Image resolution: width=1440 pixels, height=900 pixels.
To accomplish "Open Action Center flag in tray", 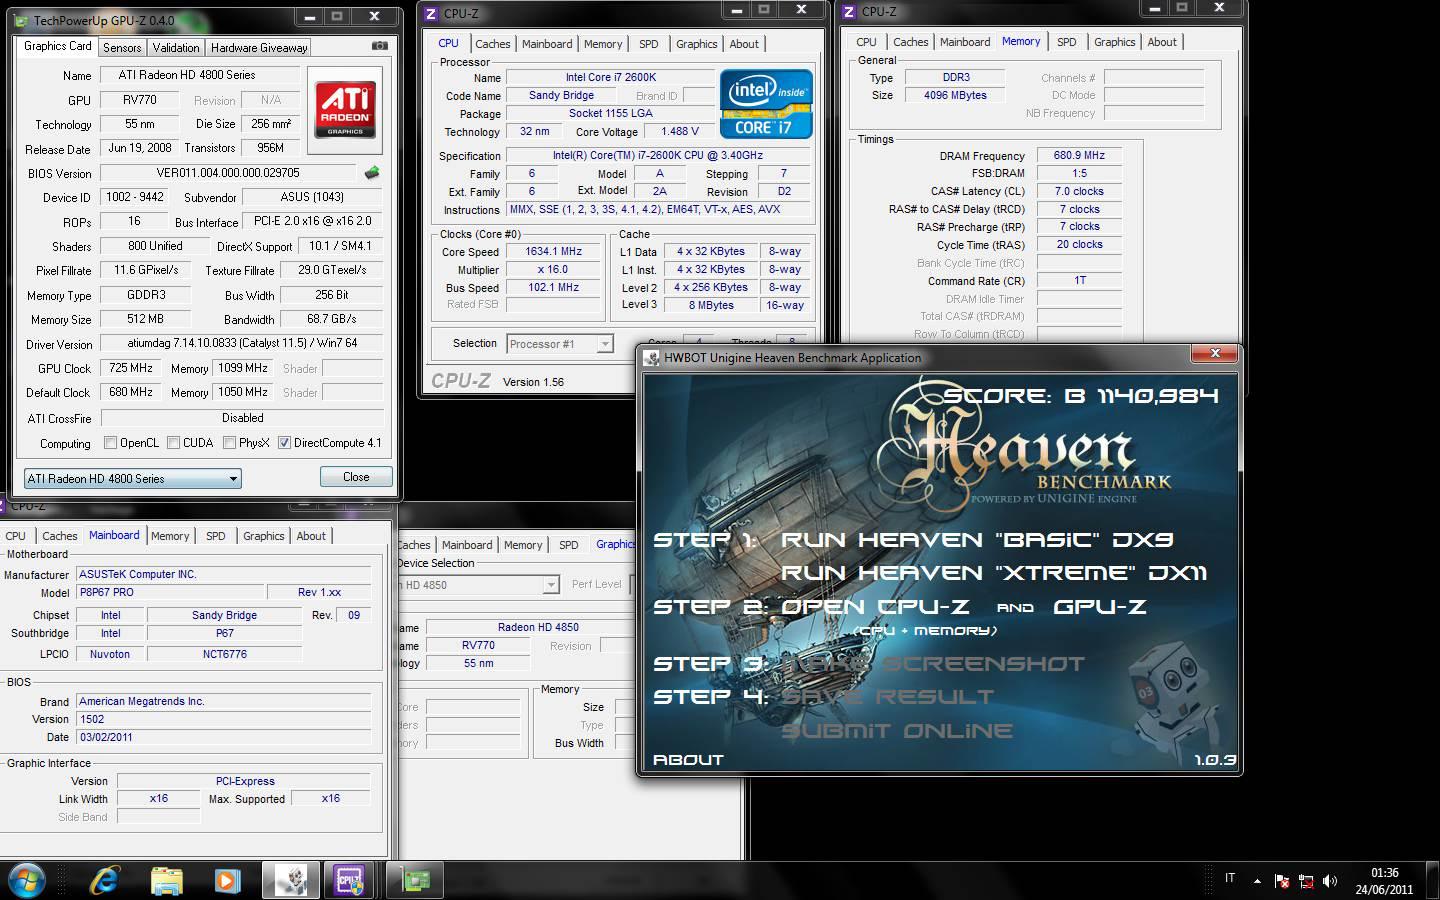I will pyautogui.click(x=1282, y=881).
